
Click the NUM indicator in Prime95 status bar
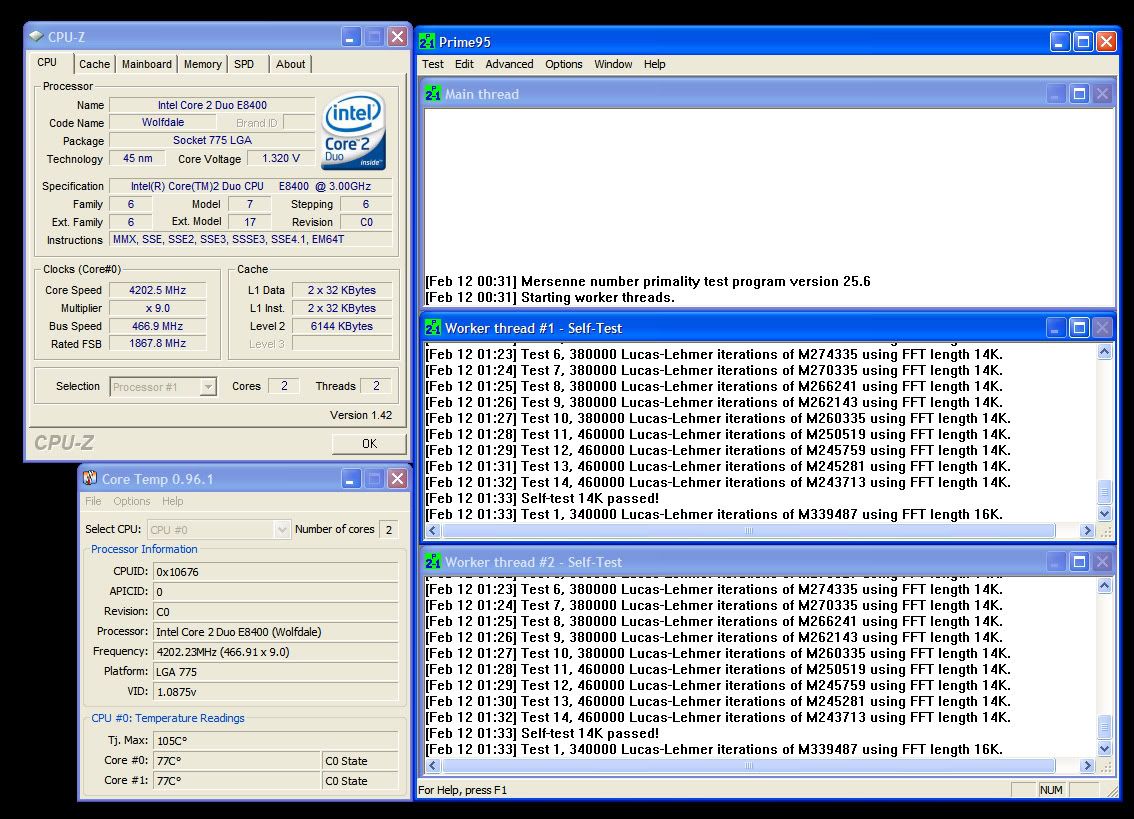point(1051,790)
